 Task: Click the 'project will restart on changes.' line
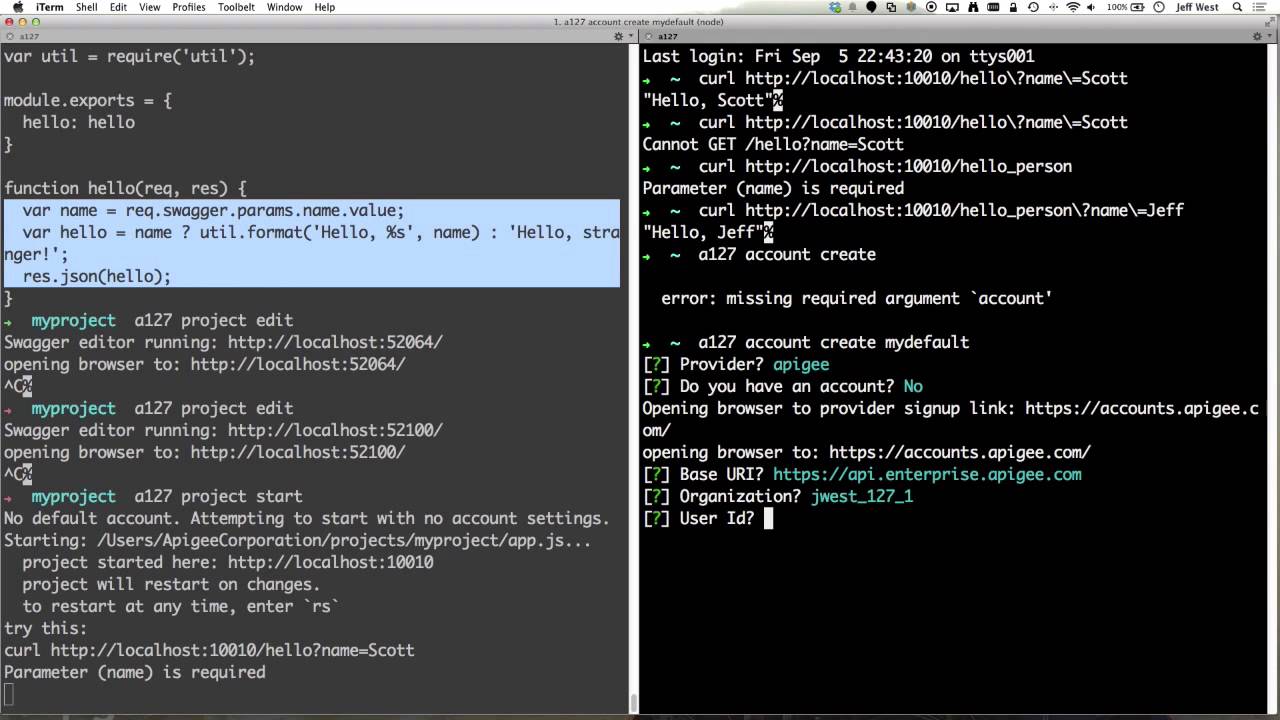point(171,584)
